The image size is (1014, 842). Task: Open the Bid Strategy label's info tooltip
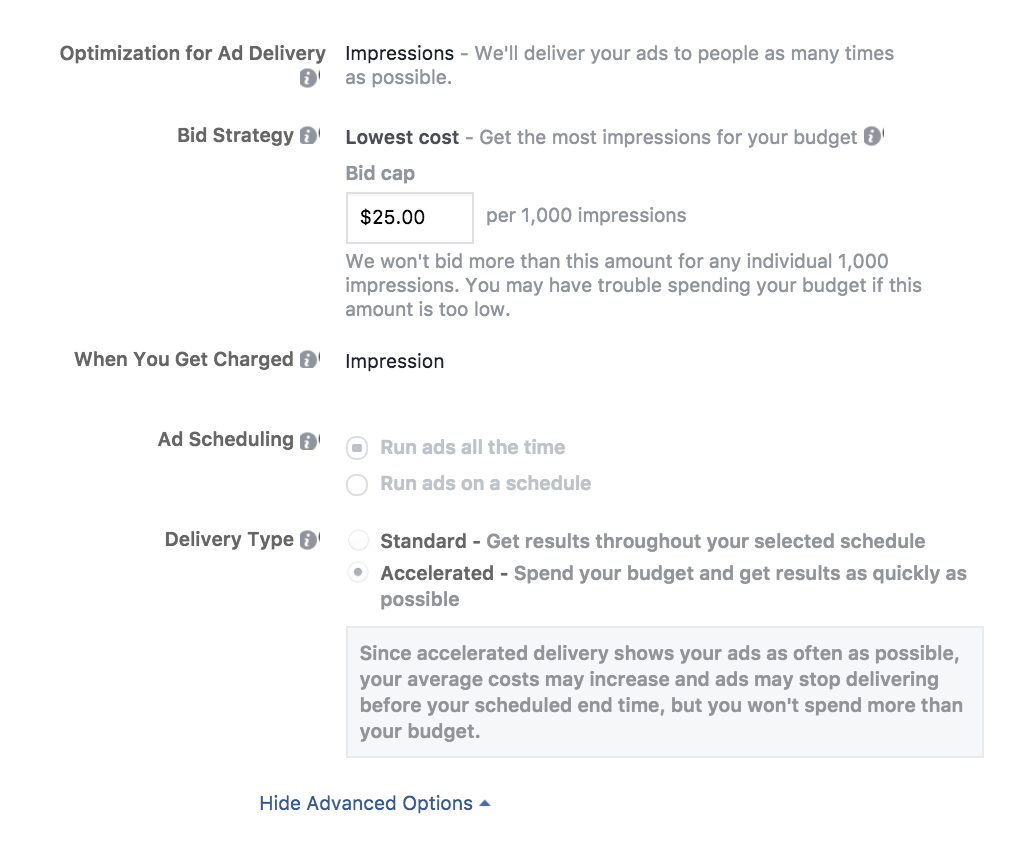coord(309,136)
